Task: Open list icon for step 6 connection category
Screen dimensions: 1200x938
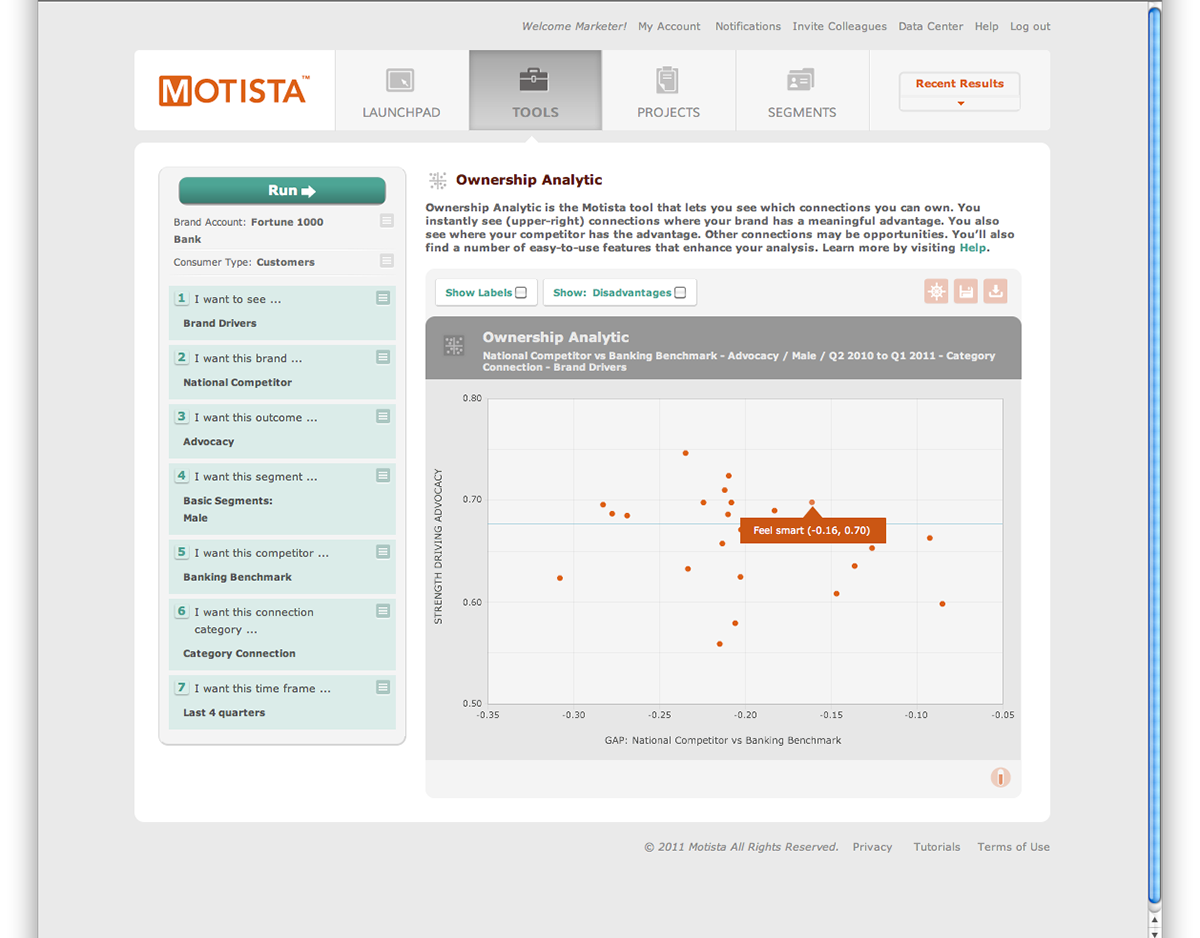Action: coord(383,611)
